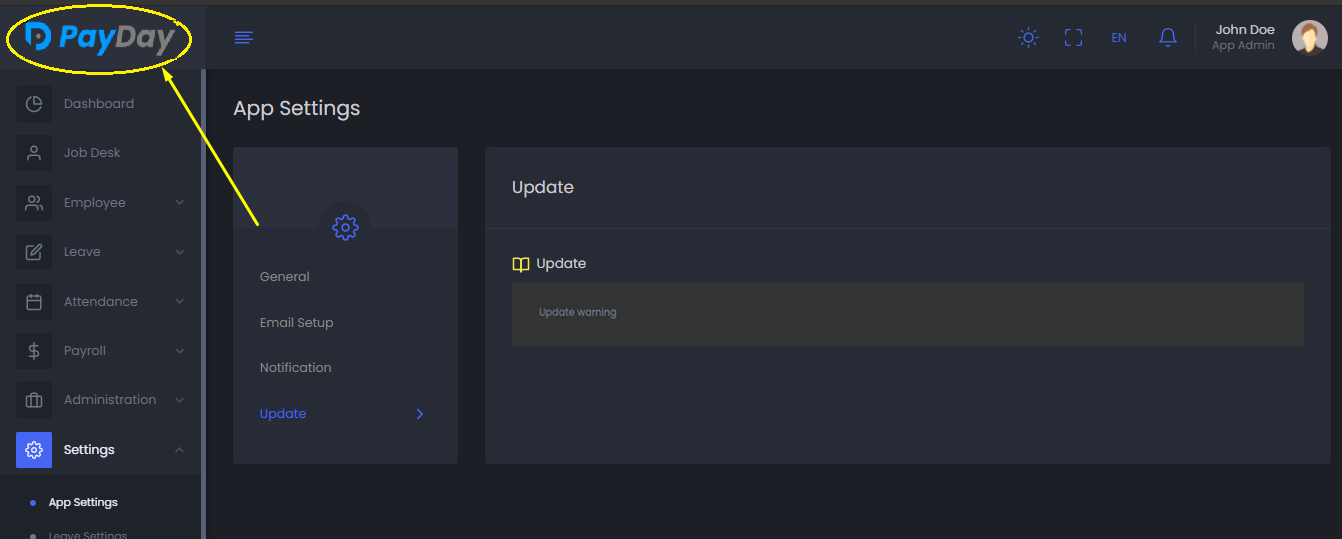Switch theme using the sun icon
The width and height of the screenshot is (1342, 539).
pyautogui.click(x=1028, y=38)
